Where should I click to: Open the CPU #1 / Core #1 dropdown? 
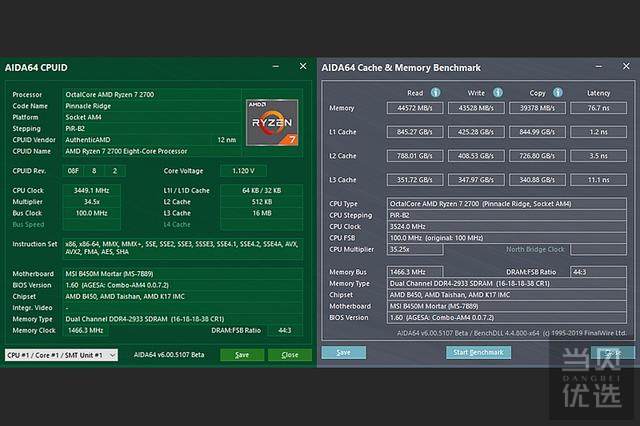click(x=61, y=355)
